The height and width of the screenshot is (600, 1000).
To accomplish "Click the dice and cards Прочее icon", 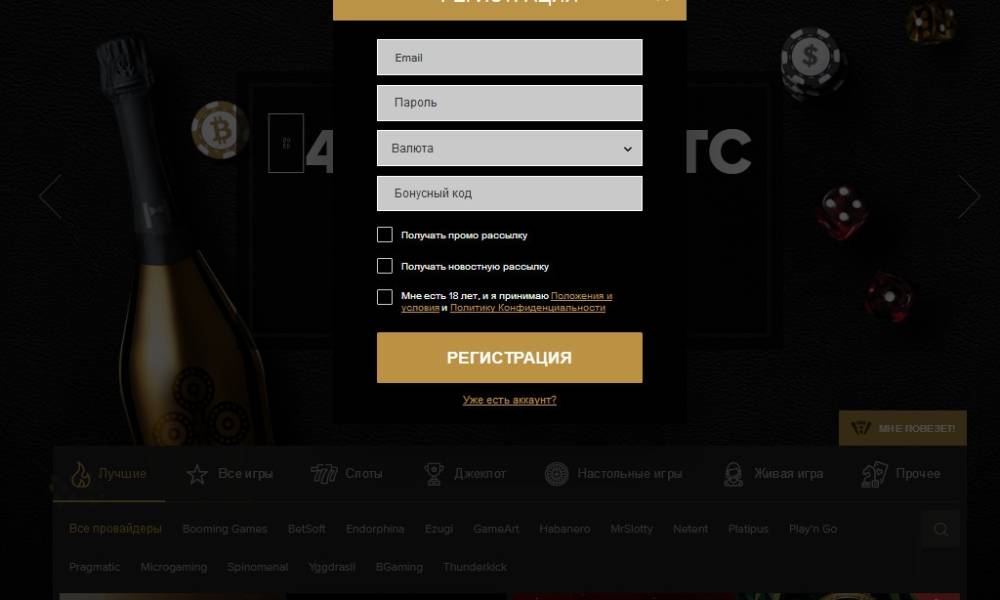I will [x=874, y=474].
